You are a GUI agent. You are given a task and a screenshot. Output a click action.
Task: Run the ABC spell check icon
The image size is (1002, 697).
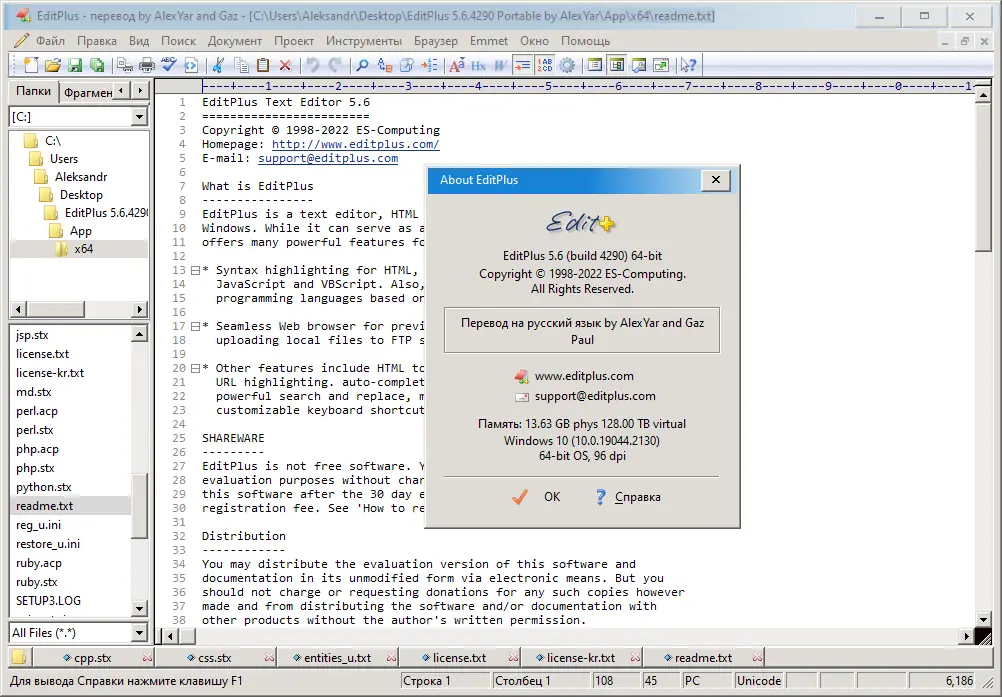169,65
